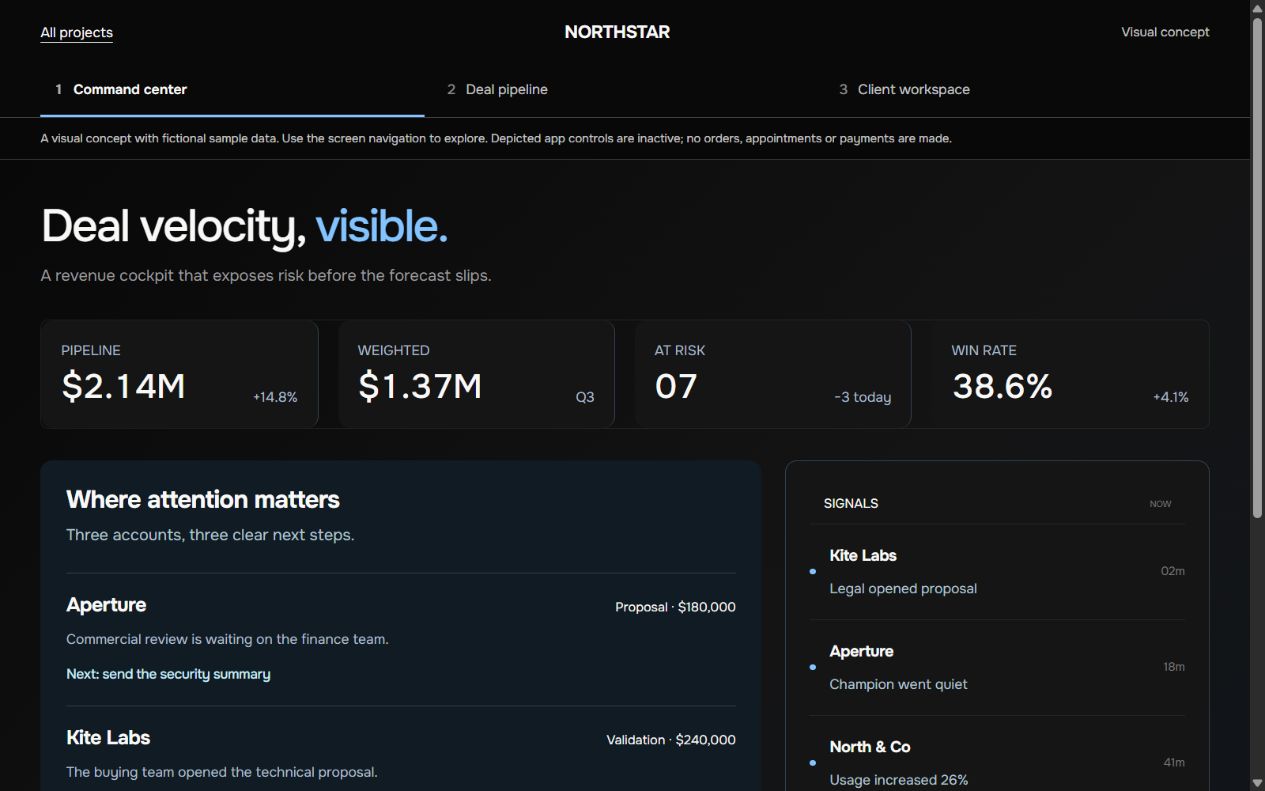Click the Where attention matters heading
Image resolution: width=1265 pixels, height=791 pixels.
203,500
